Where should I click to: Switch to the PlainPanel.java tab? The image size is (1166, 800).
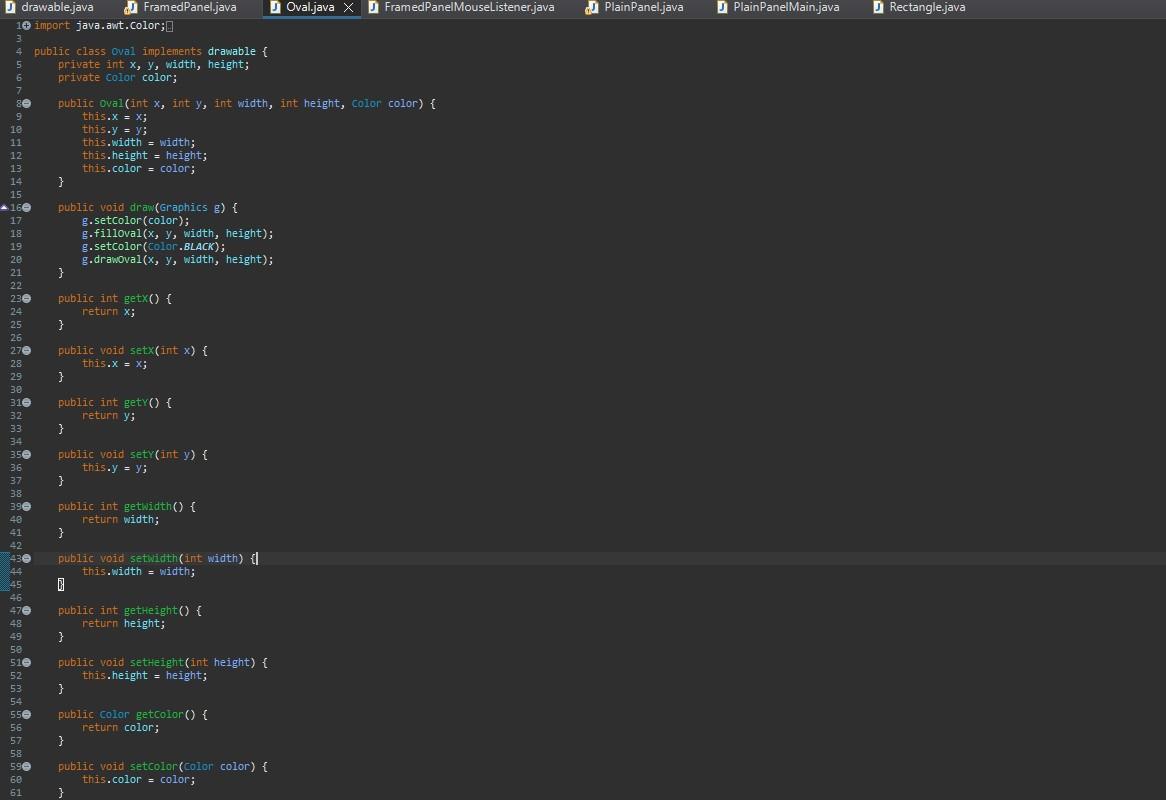click(x=634, y=7)
